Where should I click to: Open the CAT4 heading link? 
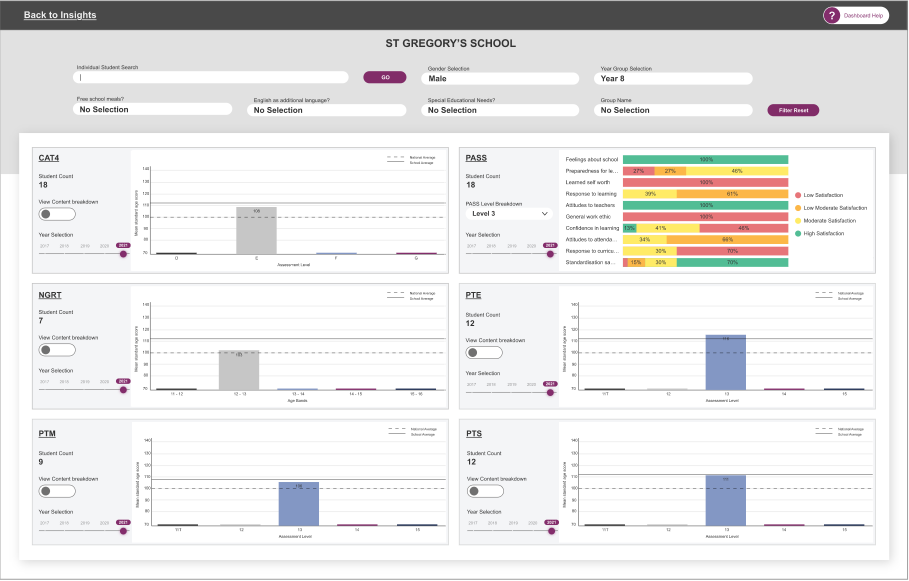pyautogui.click(x=49, y=158)
